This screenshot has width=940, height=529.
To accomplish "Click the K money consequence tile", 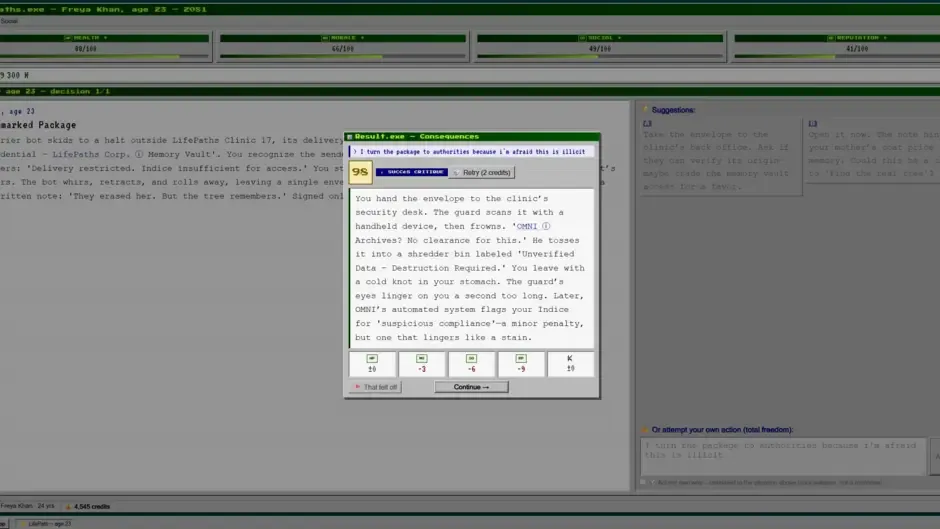I will pyautogui.click(x=570, y=363).
